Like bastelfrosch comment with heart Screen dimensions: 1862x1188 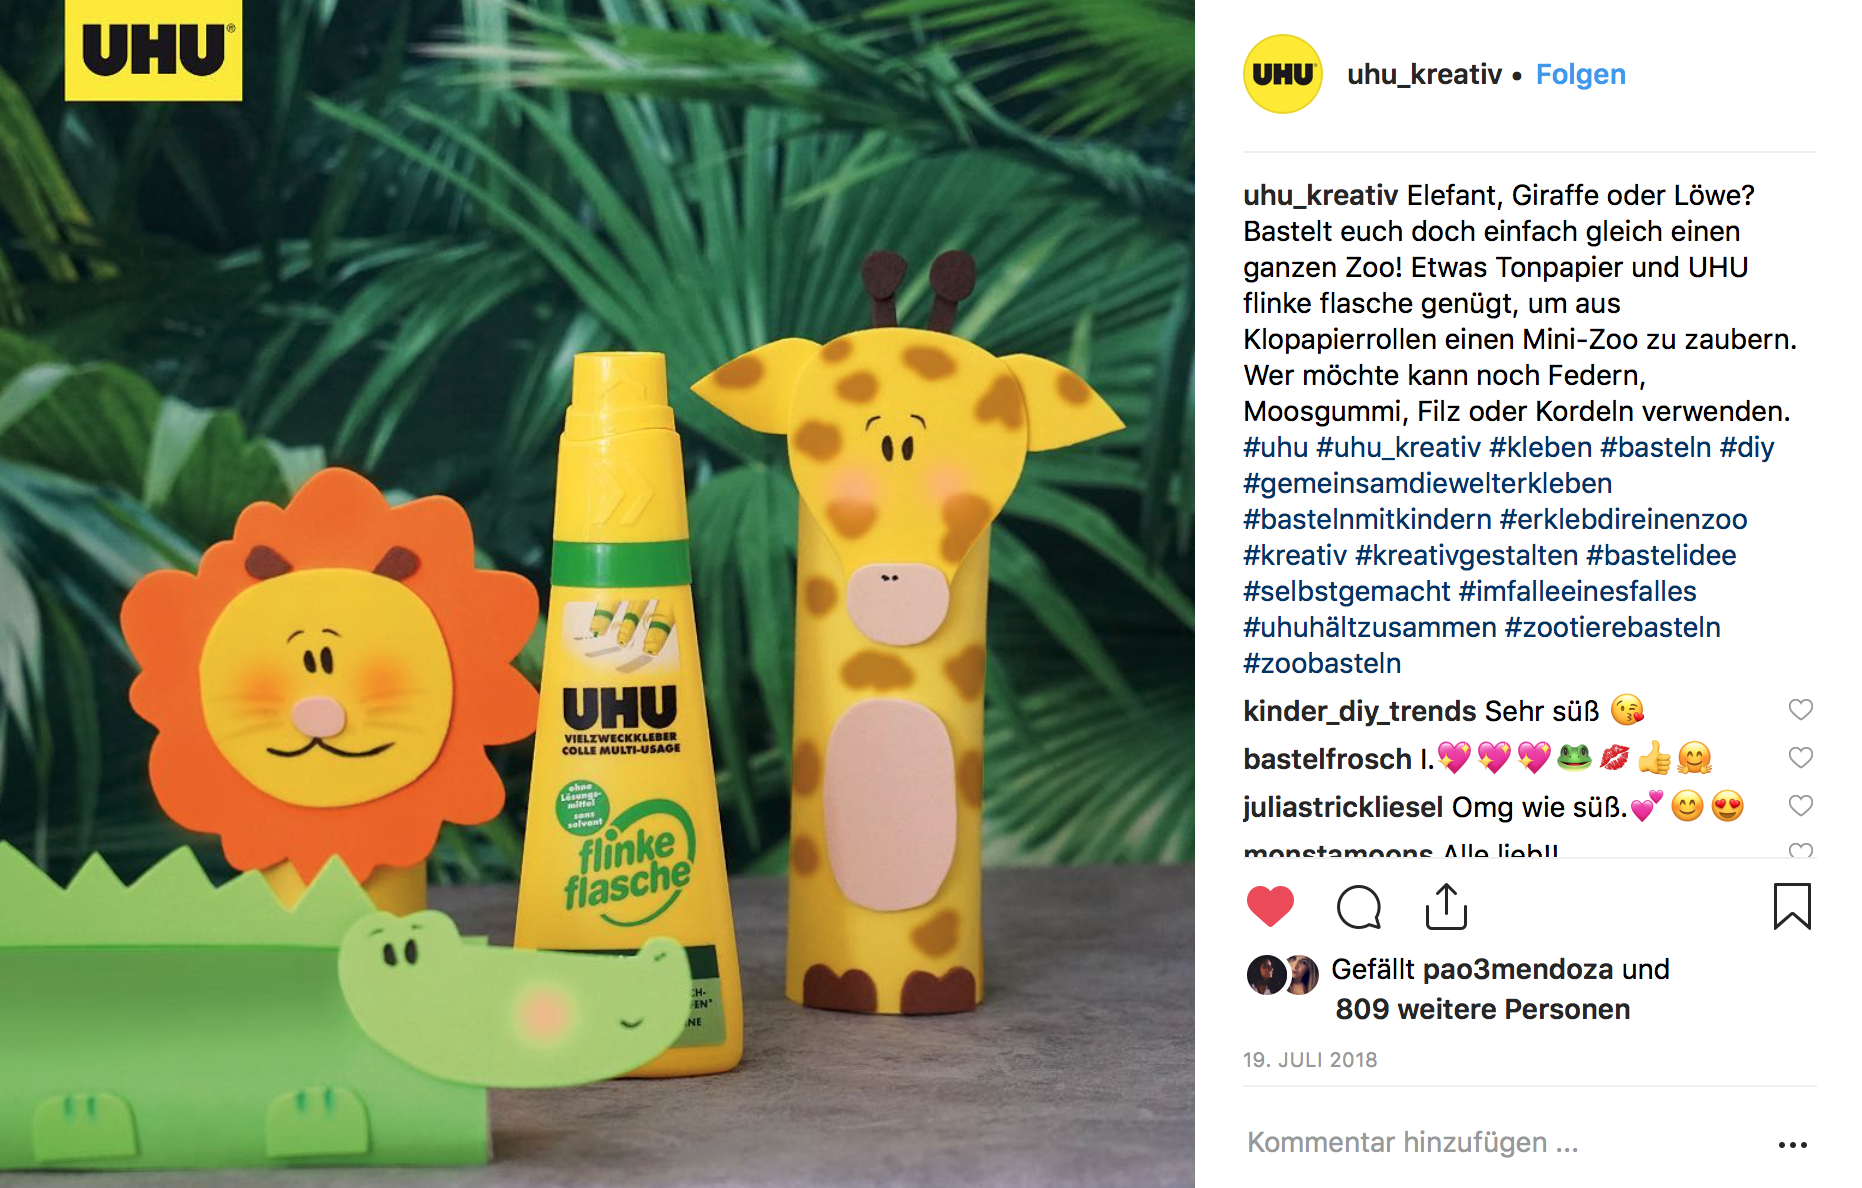tap(1800, 758)
